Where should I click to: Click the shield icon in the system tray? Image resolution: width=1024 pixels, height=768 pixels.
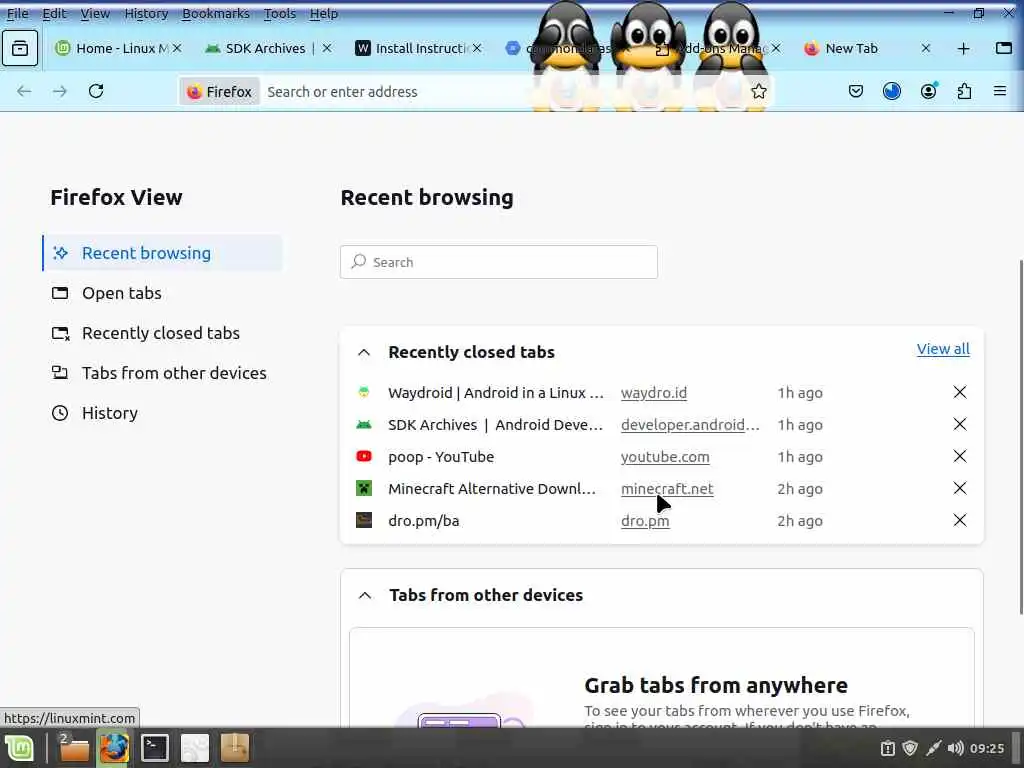pyautogui.click(x=910, y=748)
